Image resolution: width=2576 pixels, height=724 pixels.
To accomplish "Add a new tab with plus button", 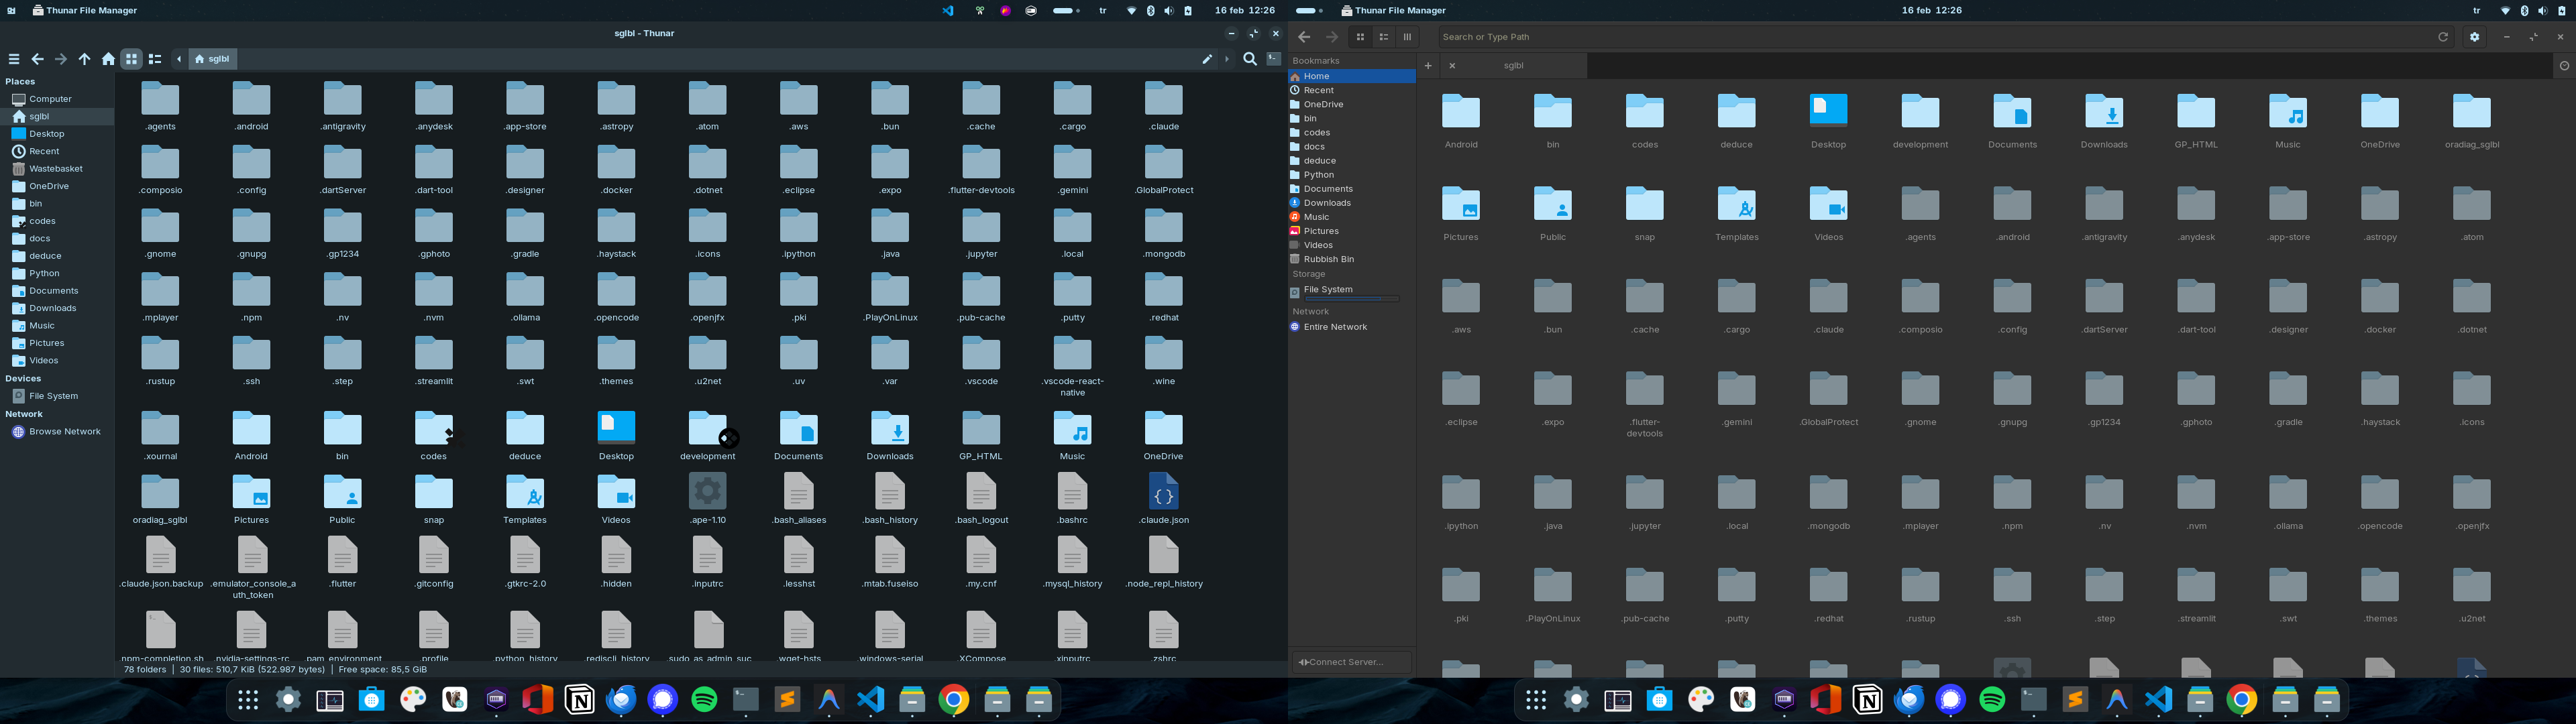I will pyautogui.click(x=1428, y=66).
